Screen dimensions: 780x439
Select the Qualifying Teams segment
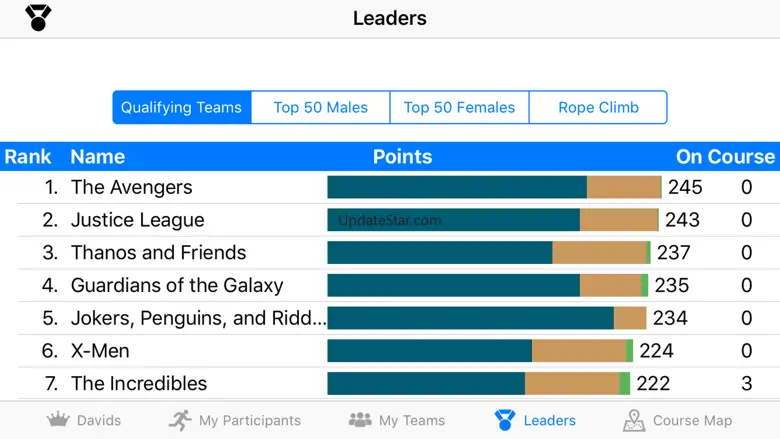click(x=181, y=107)
